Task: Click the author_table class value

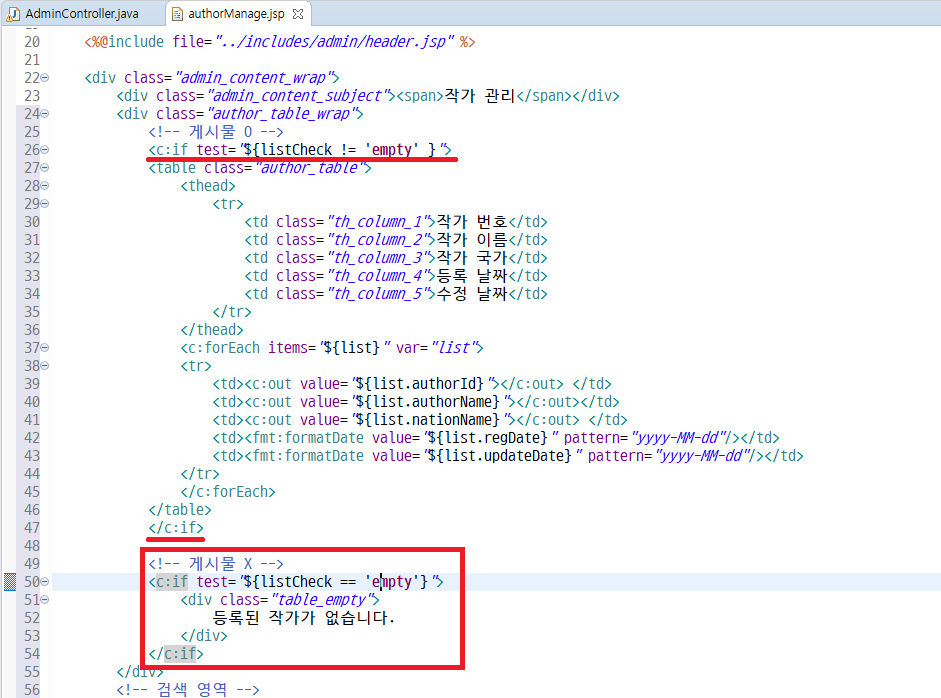Action: [x=309, y=167]
